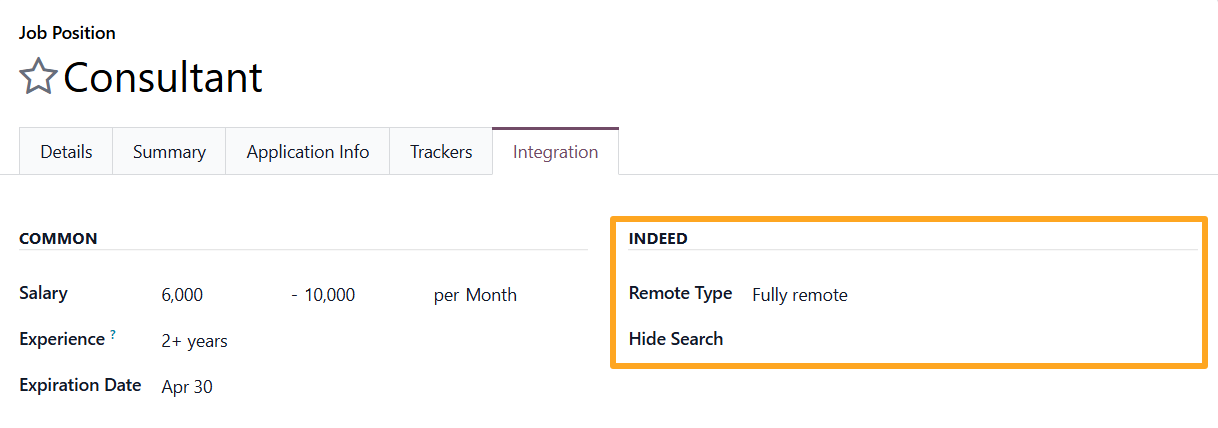Select the Trackers tab

click(x=441, y=152)
